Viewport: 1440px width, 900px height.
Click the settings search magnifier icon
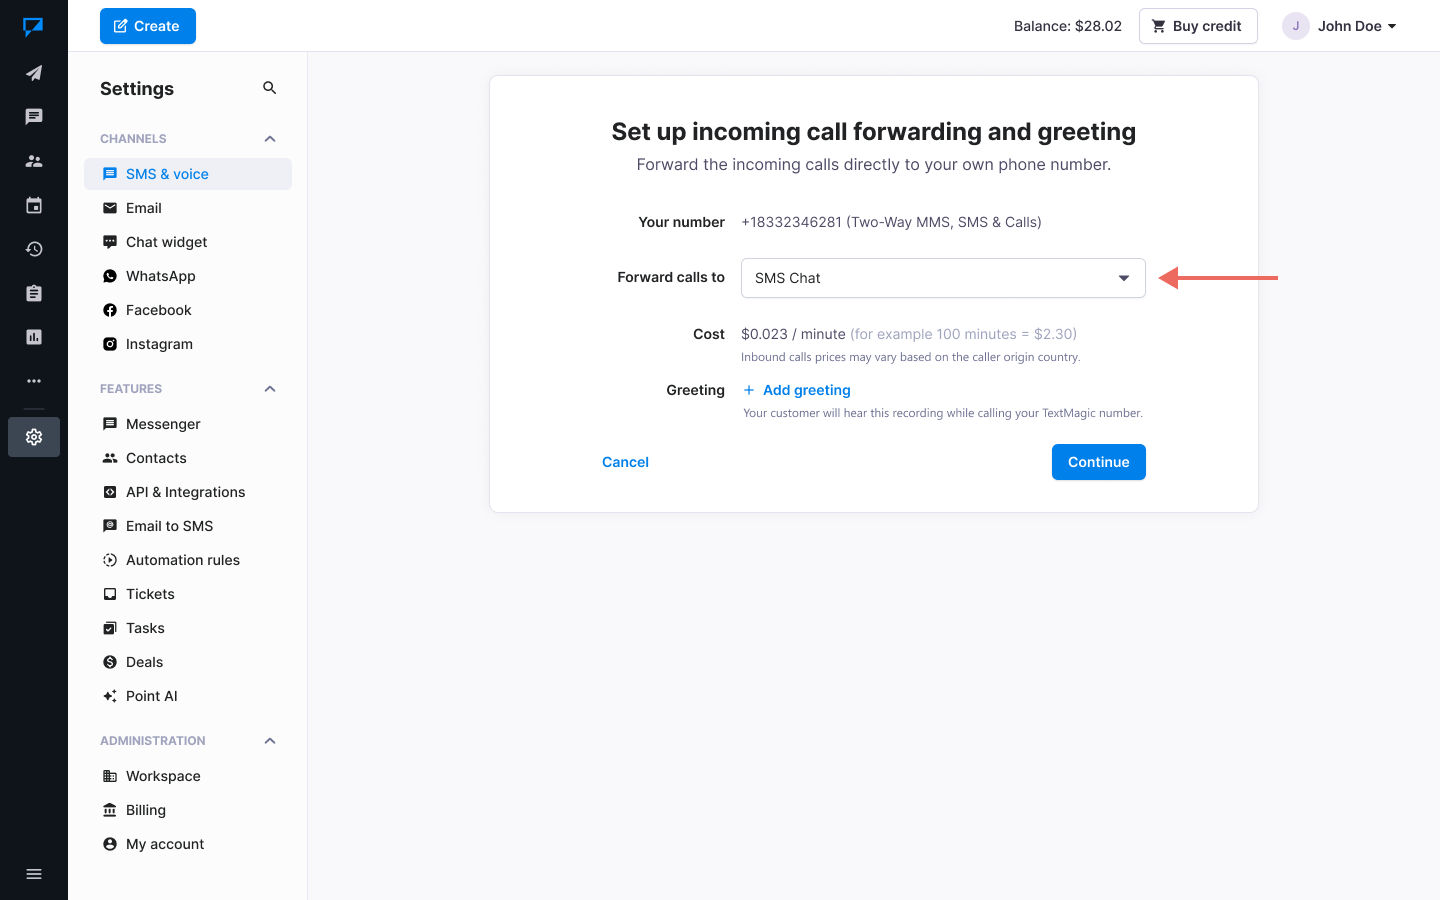pyautogui.click(x=269, y=88)
